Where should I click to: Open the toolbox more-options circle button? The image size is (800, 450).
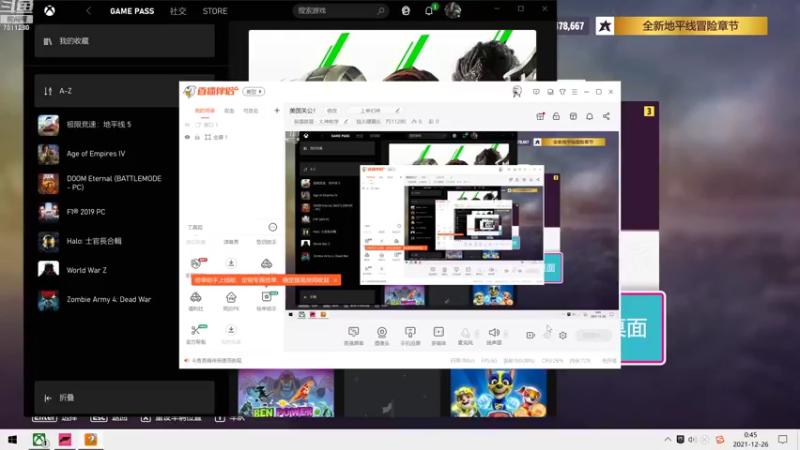click(x=273, y=227)
